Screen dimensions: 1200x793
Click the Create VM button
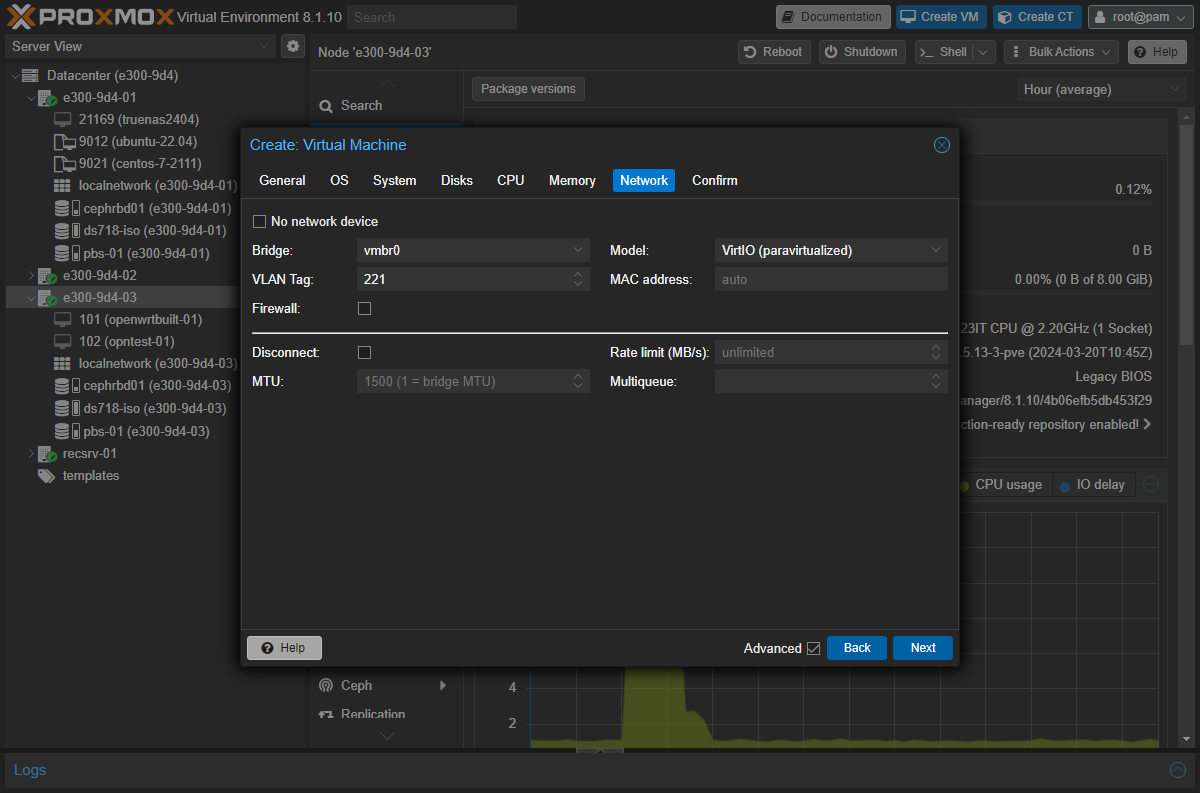(941, 17)
